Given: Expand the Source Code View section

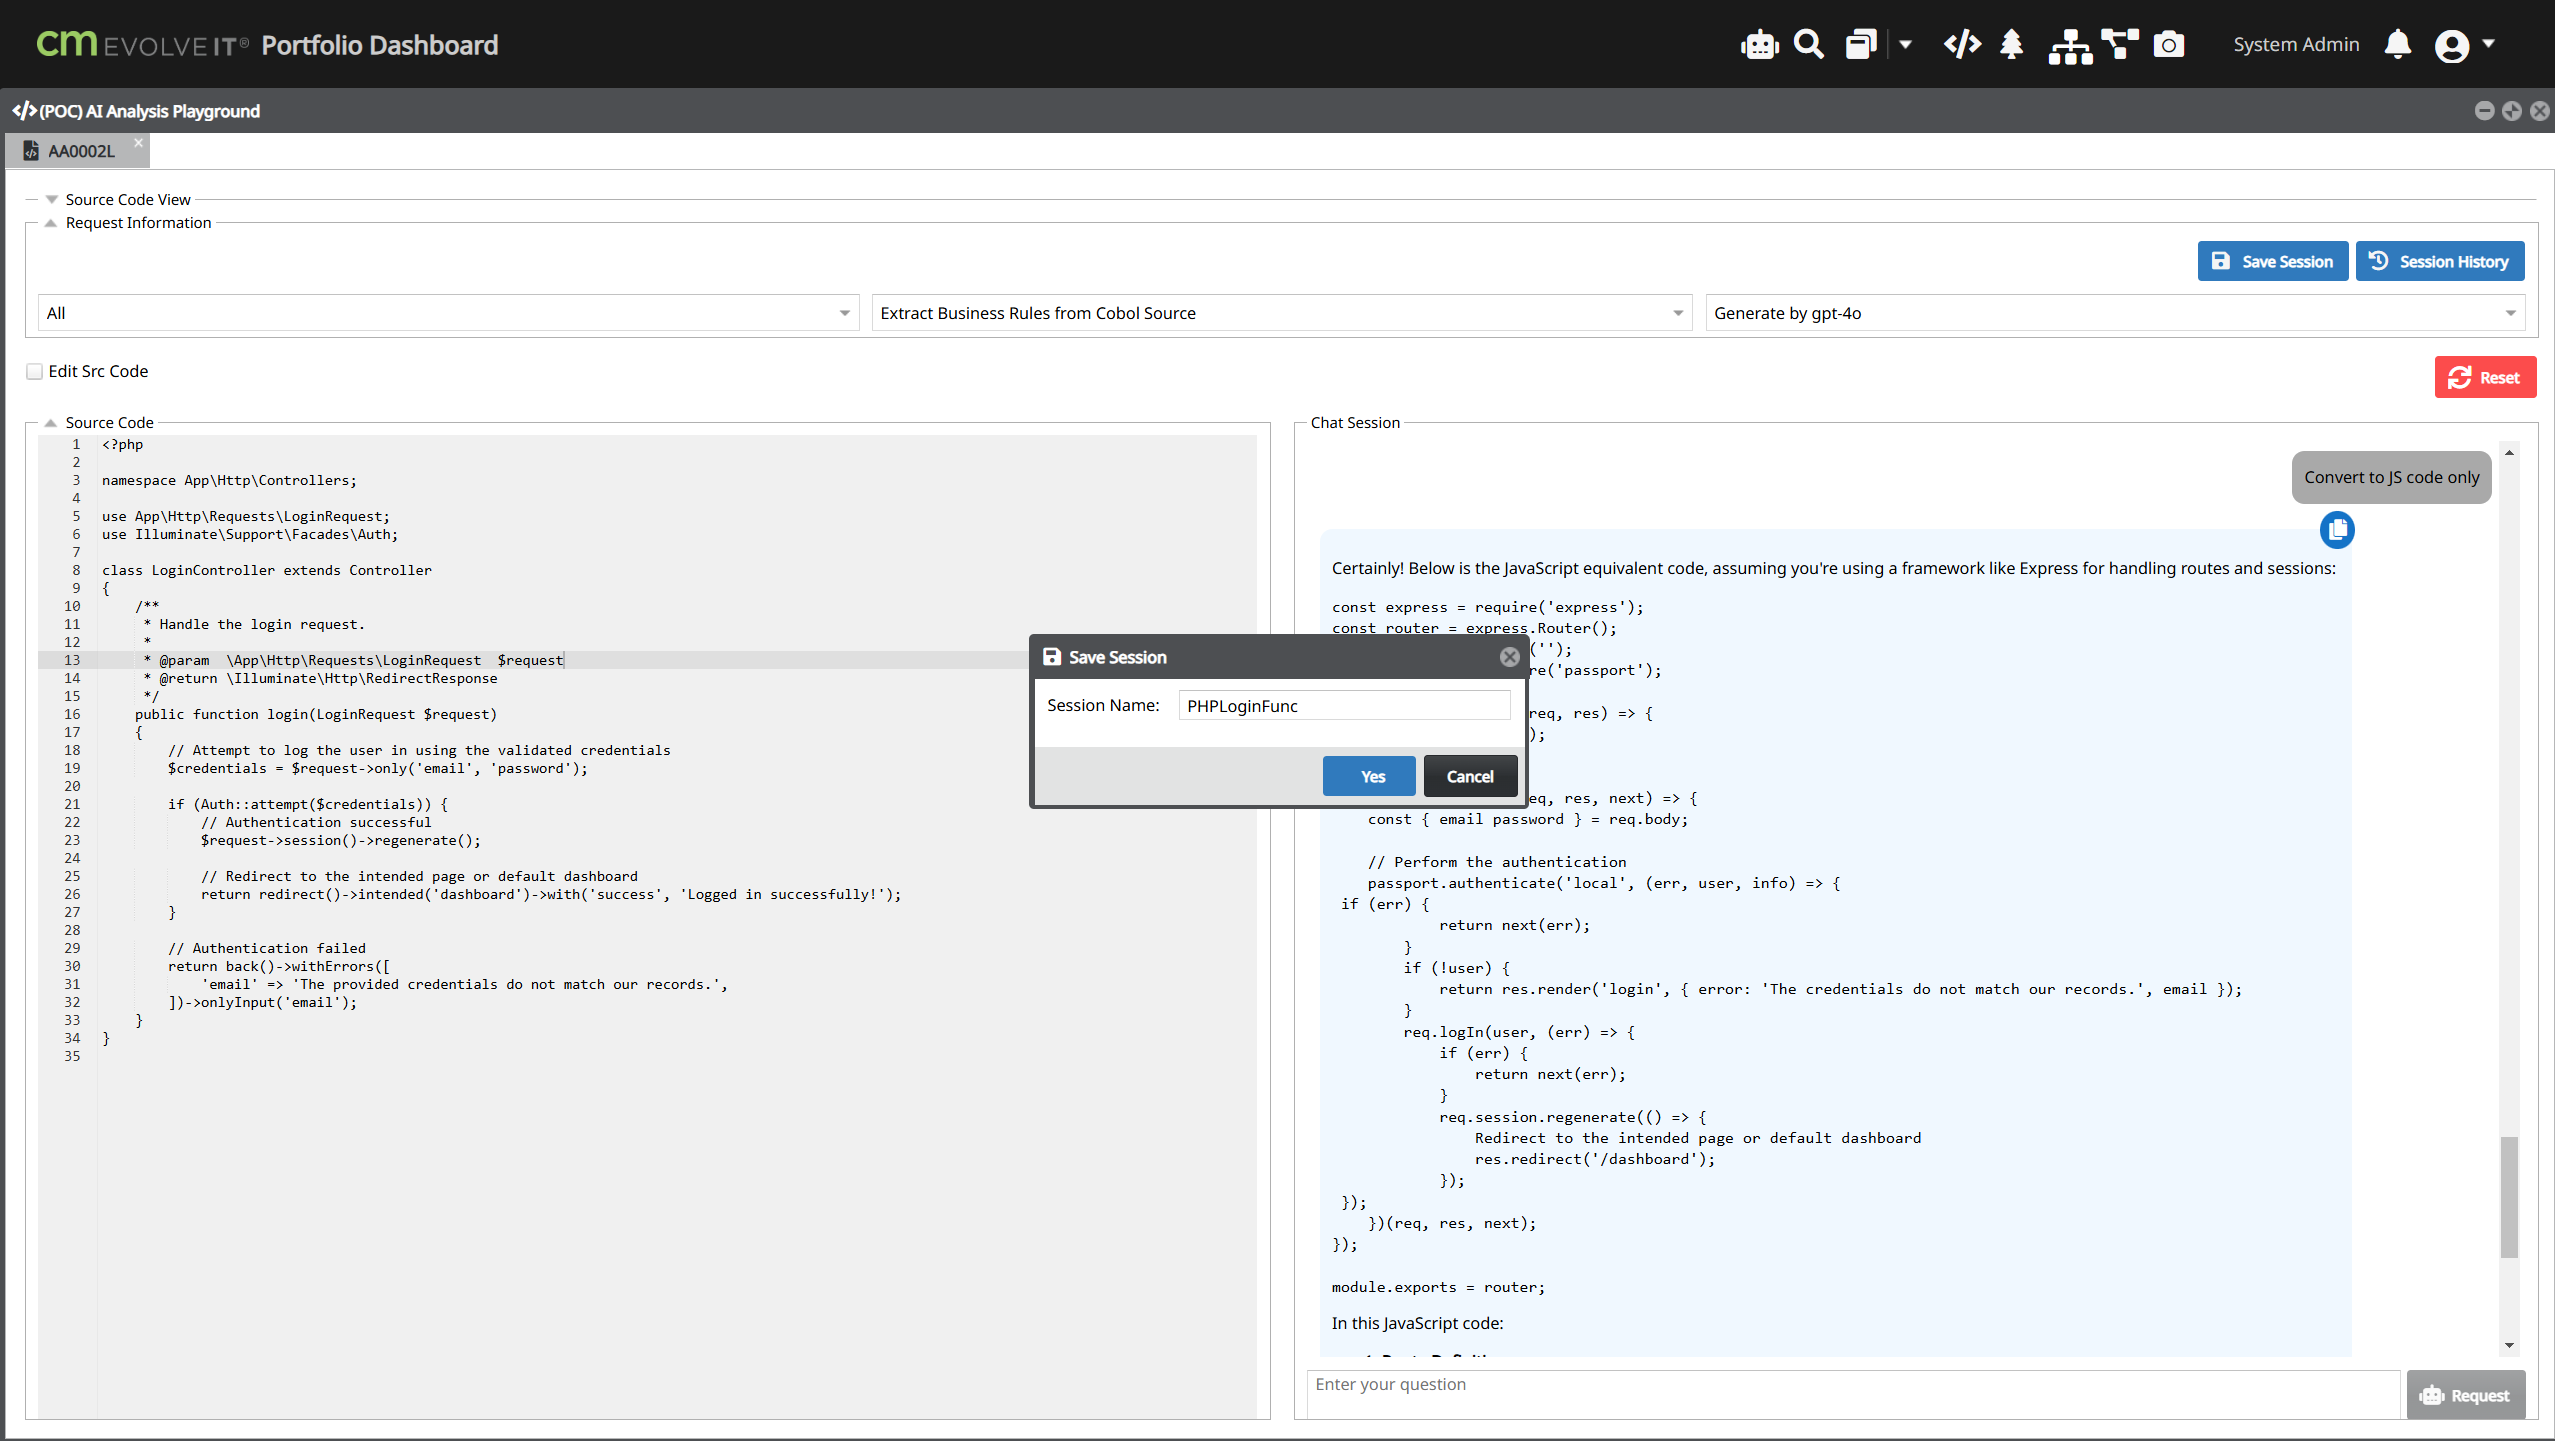Looking at the screenshot, I should click(x=52, y=200).
